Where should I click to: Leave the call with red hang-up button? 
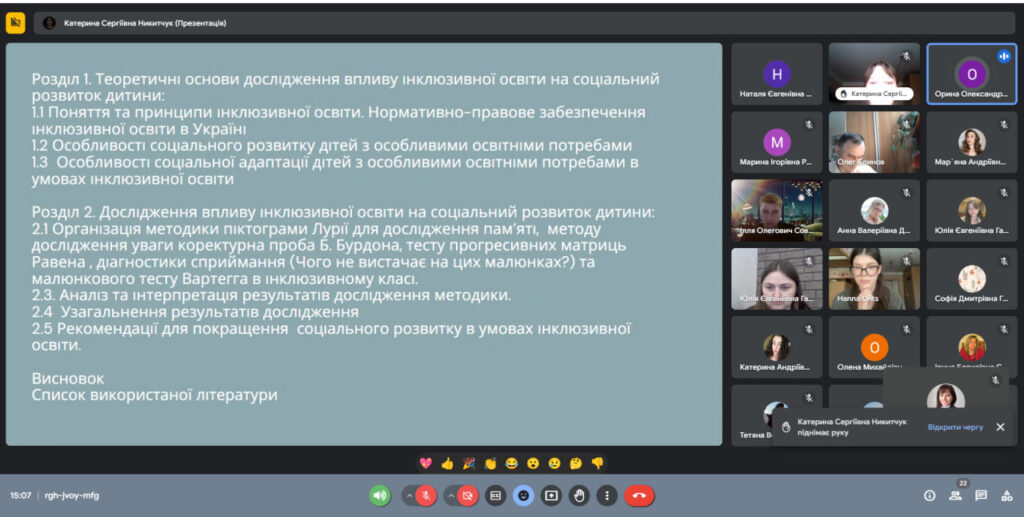(x=640, y=495)
